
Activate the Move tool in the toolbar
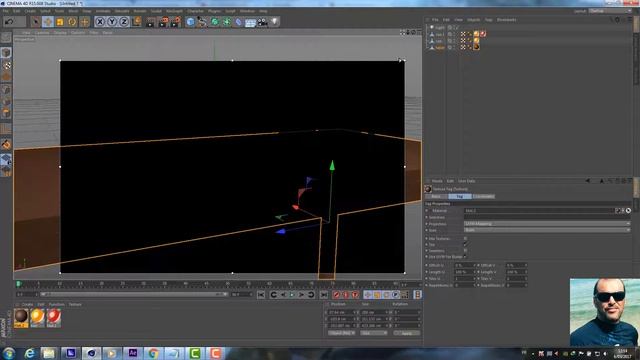point(48,22)
